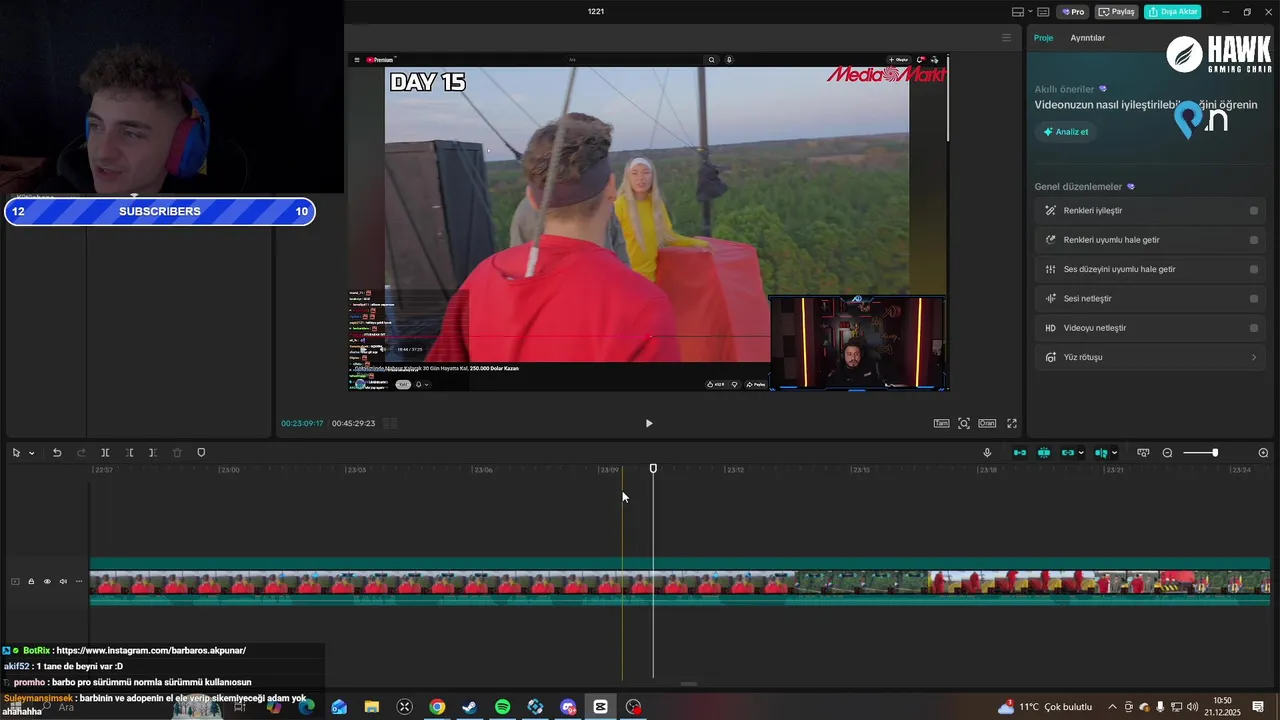Split clip at playhead

point(105,453)
